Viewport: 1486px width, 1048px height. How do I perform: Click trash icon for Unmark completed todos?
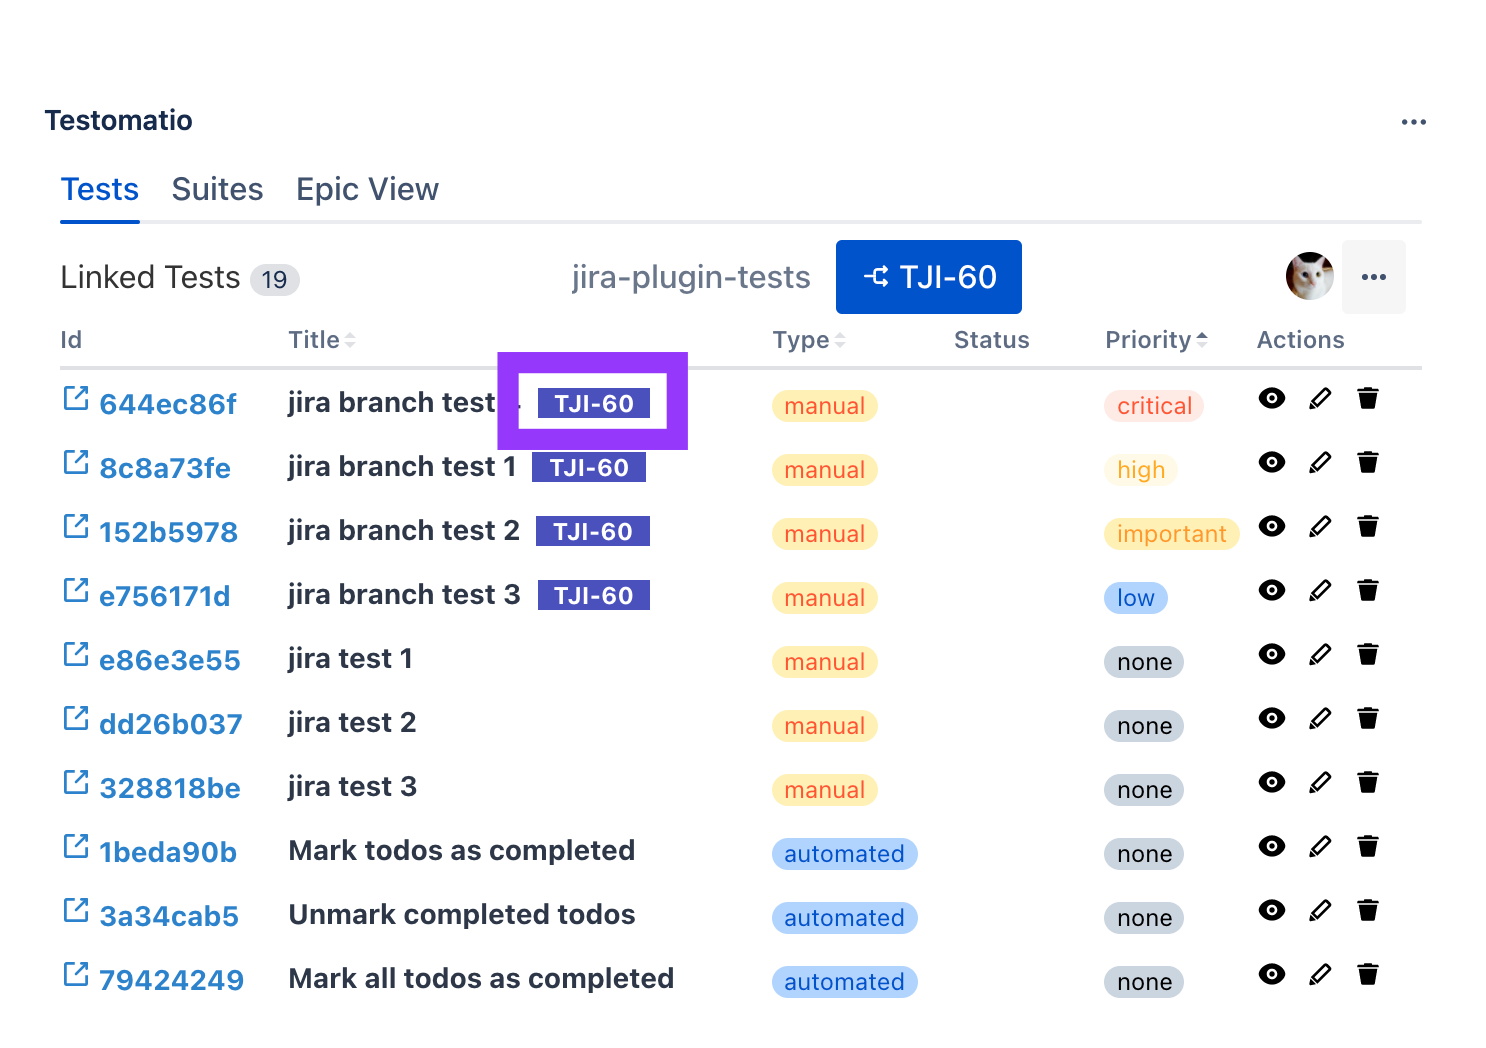coord(1368,910)
